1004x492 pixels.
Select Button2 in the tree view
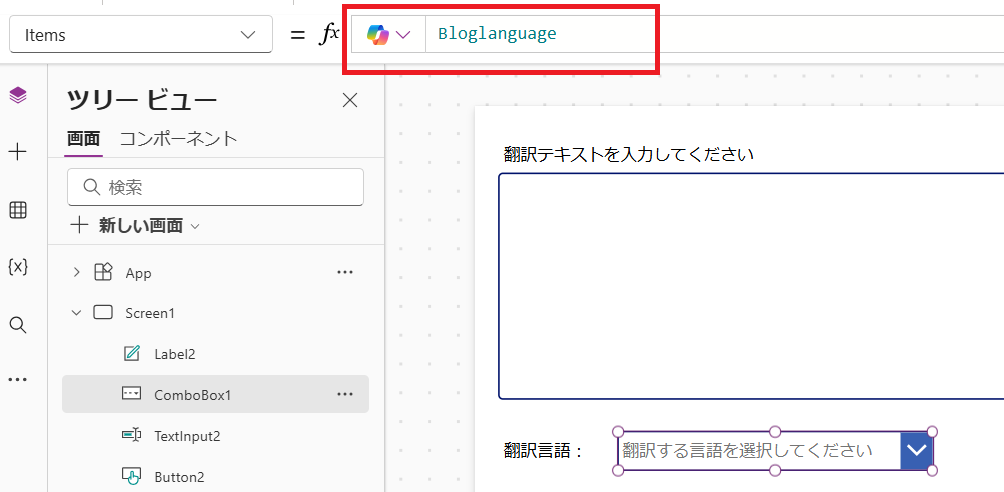point(178,477)
